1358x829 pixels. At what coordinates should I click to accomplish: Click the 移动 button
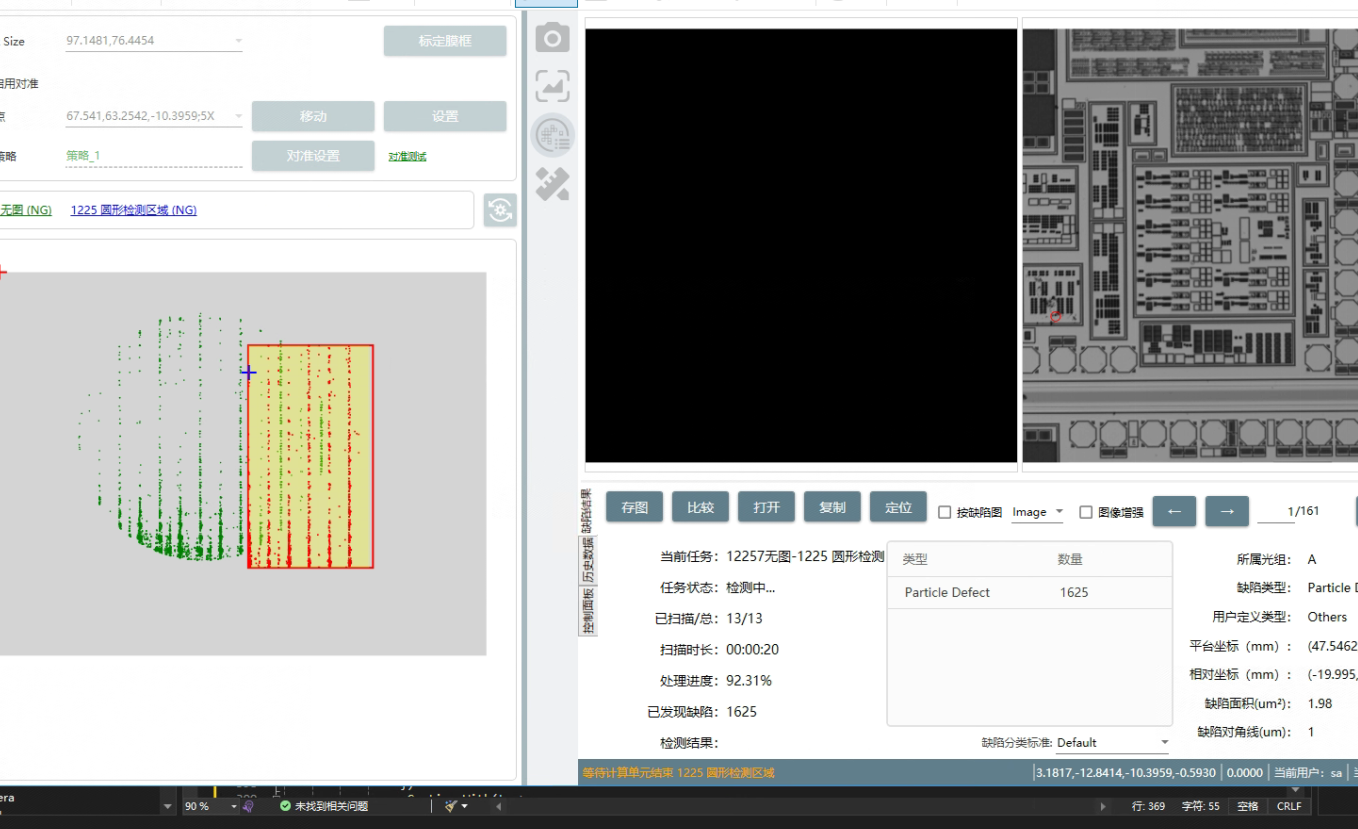313,116
